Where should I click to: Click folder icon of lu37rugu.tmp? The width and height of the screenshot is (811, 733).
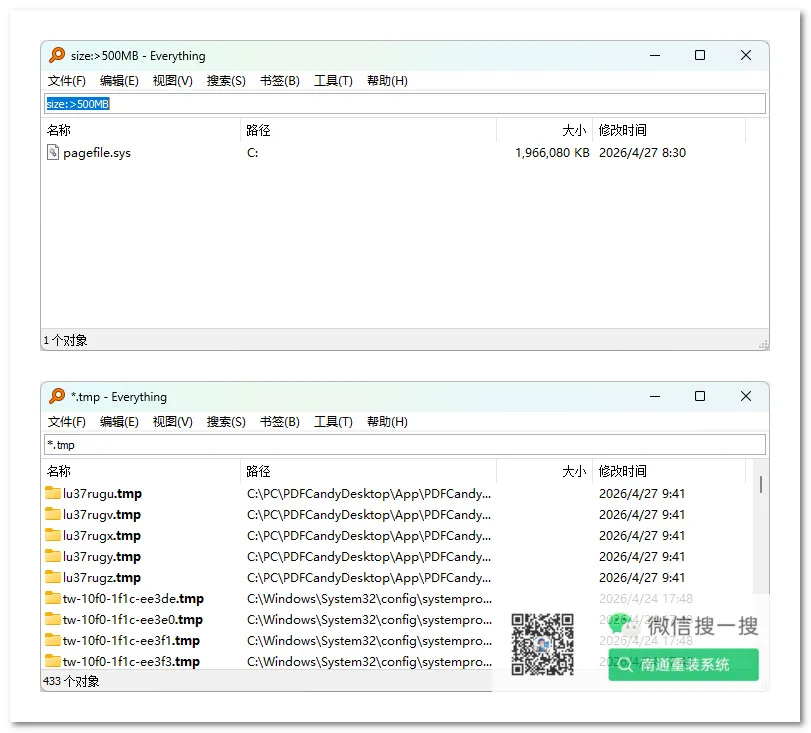point(53,493)
